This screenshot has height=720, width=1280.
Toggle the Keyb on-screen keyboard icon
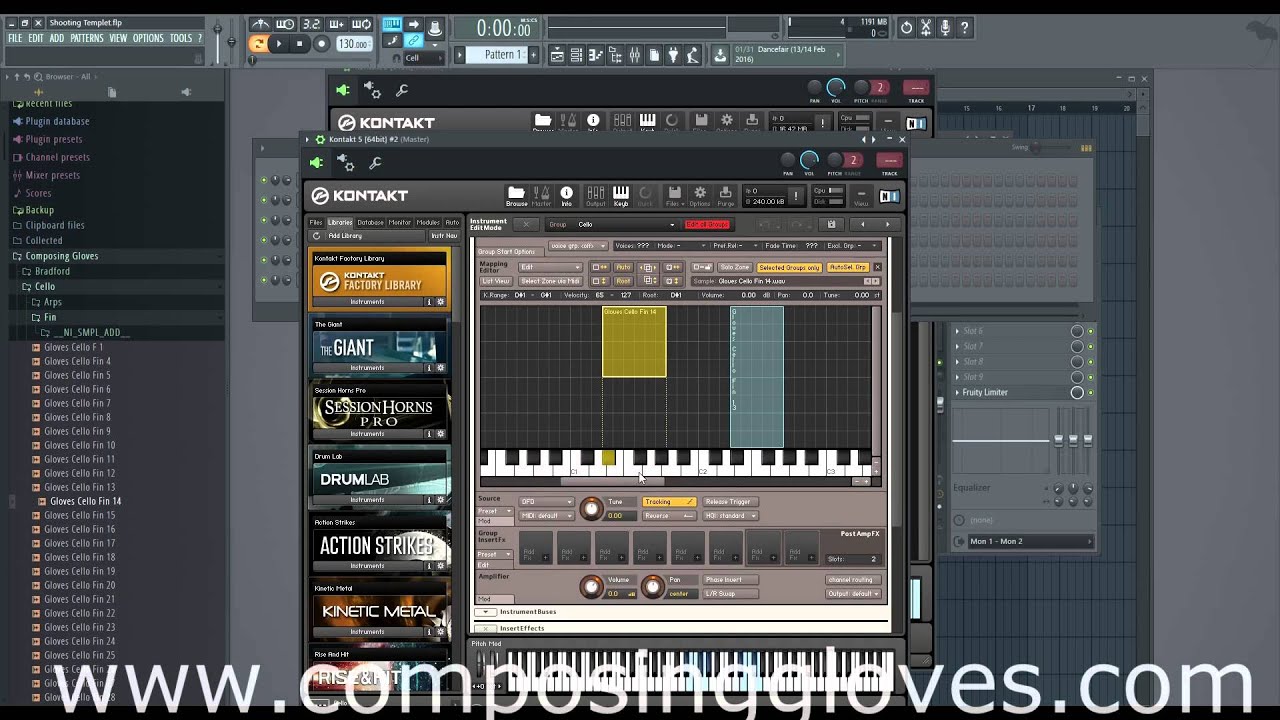click(x=621, y=196)
